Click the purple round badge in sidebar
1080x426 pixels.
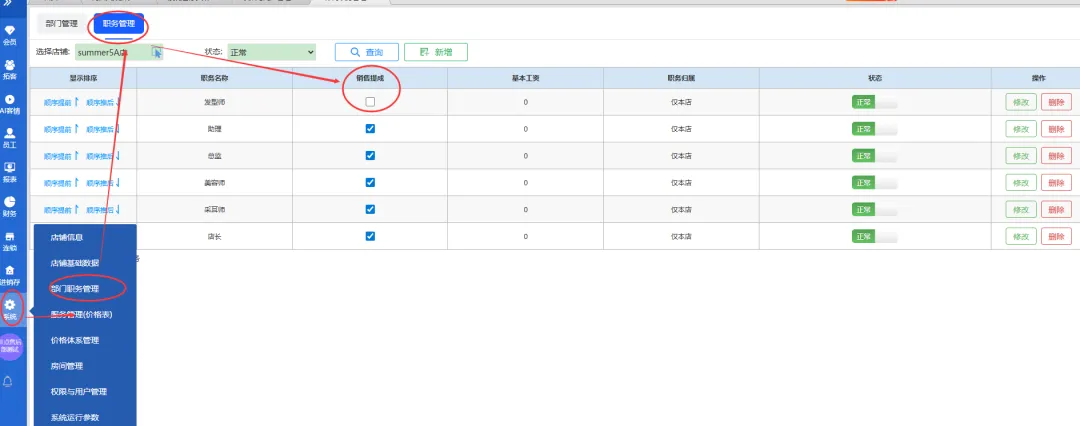click(10, 347)
